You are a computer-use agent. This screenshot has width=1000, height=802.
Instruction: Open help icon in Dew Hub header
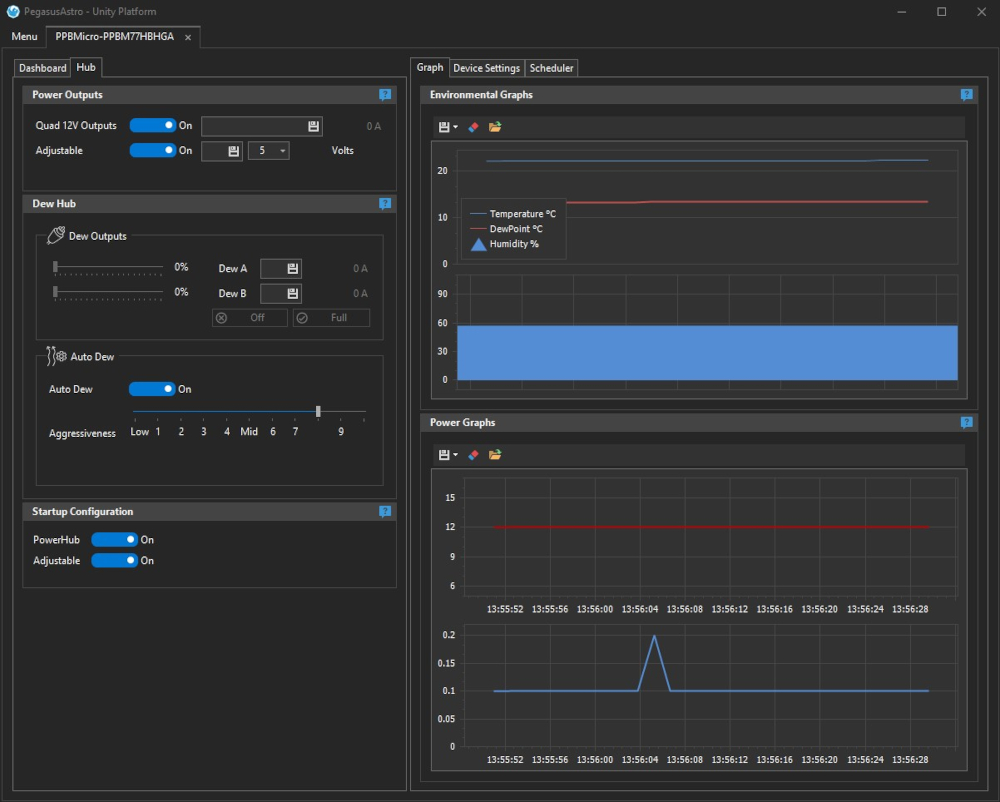pyautogui.click(x=385, y=204)
